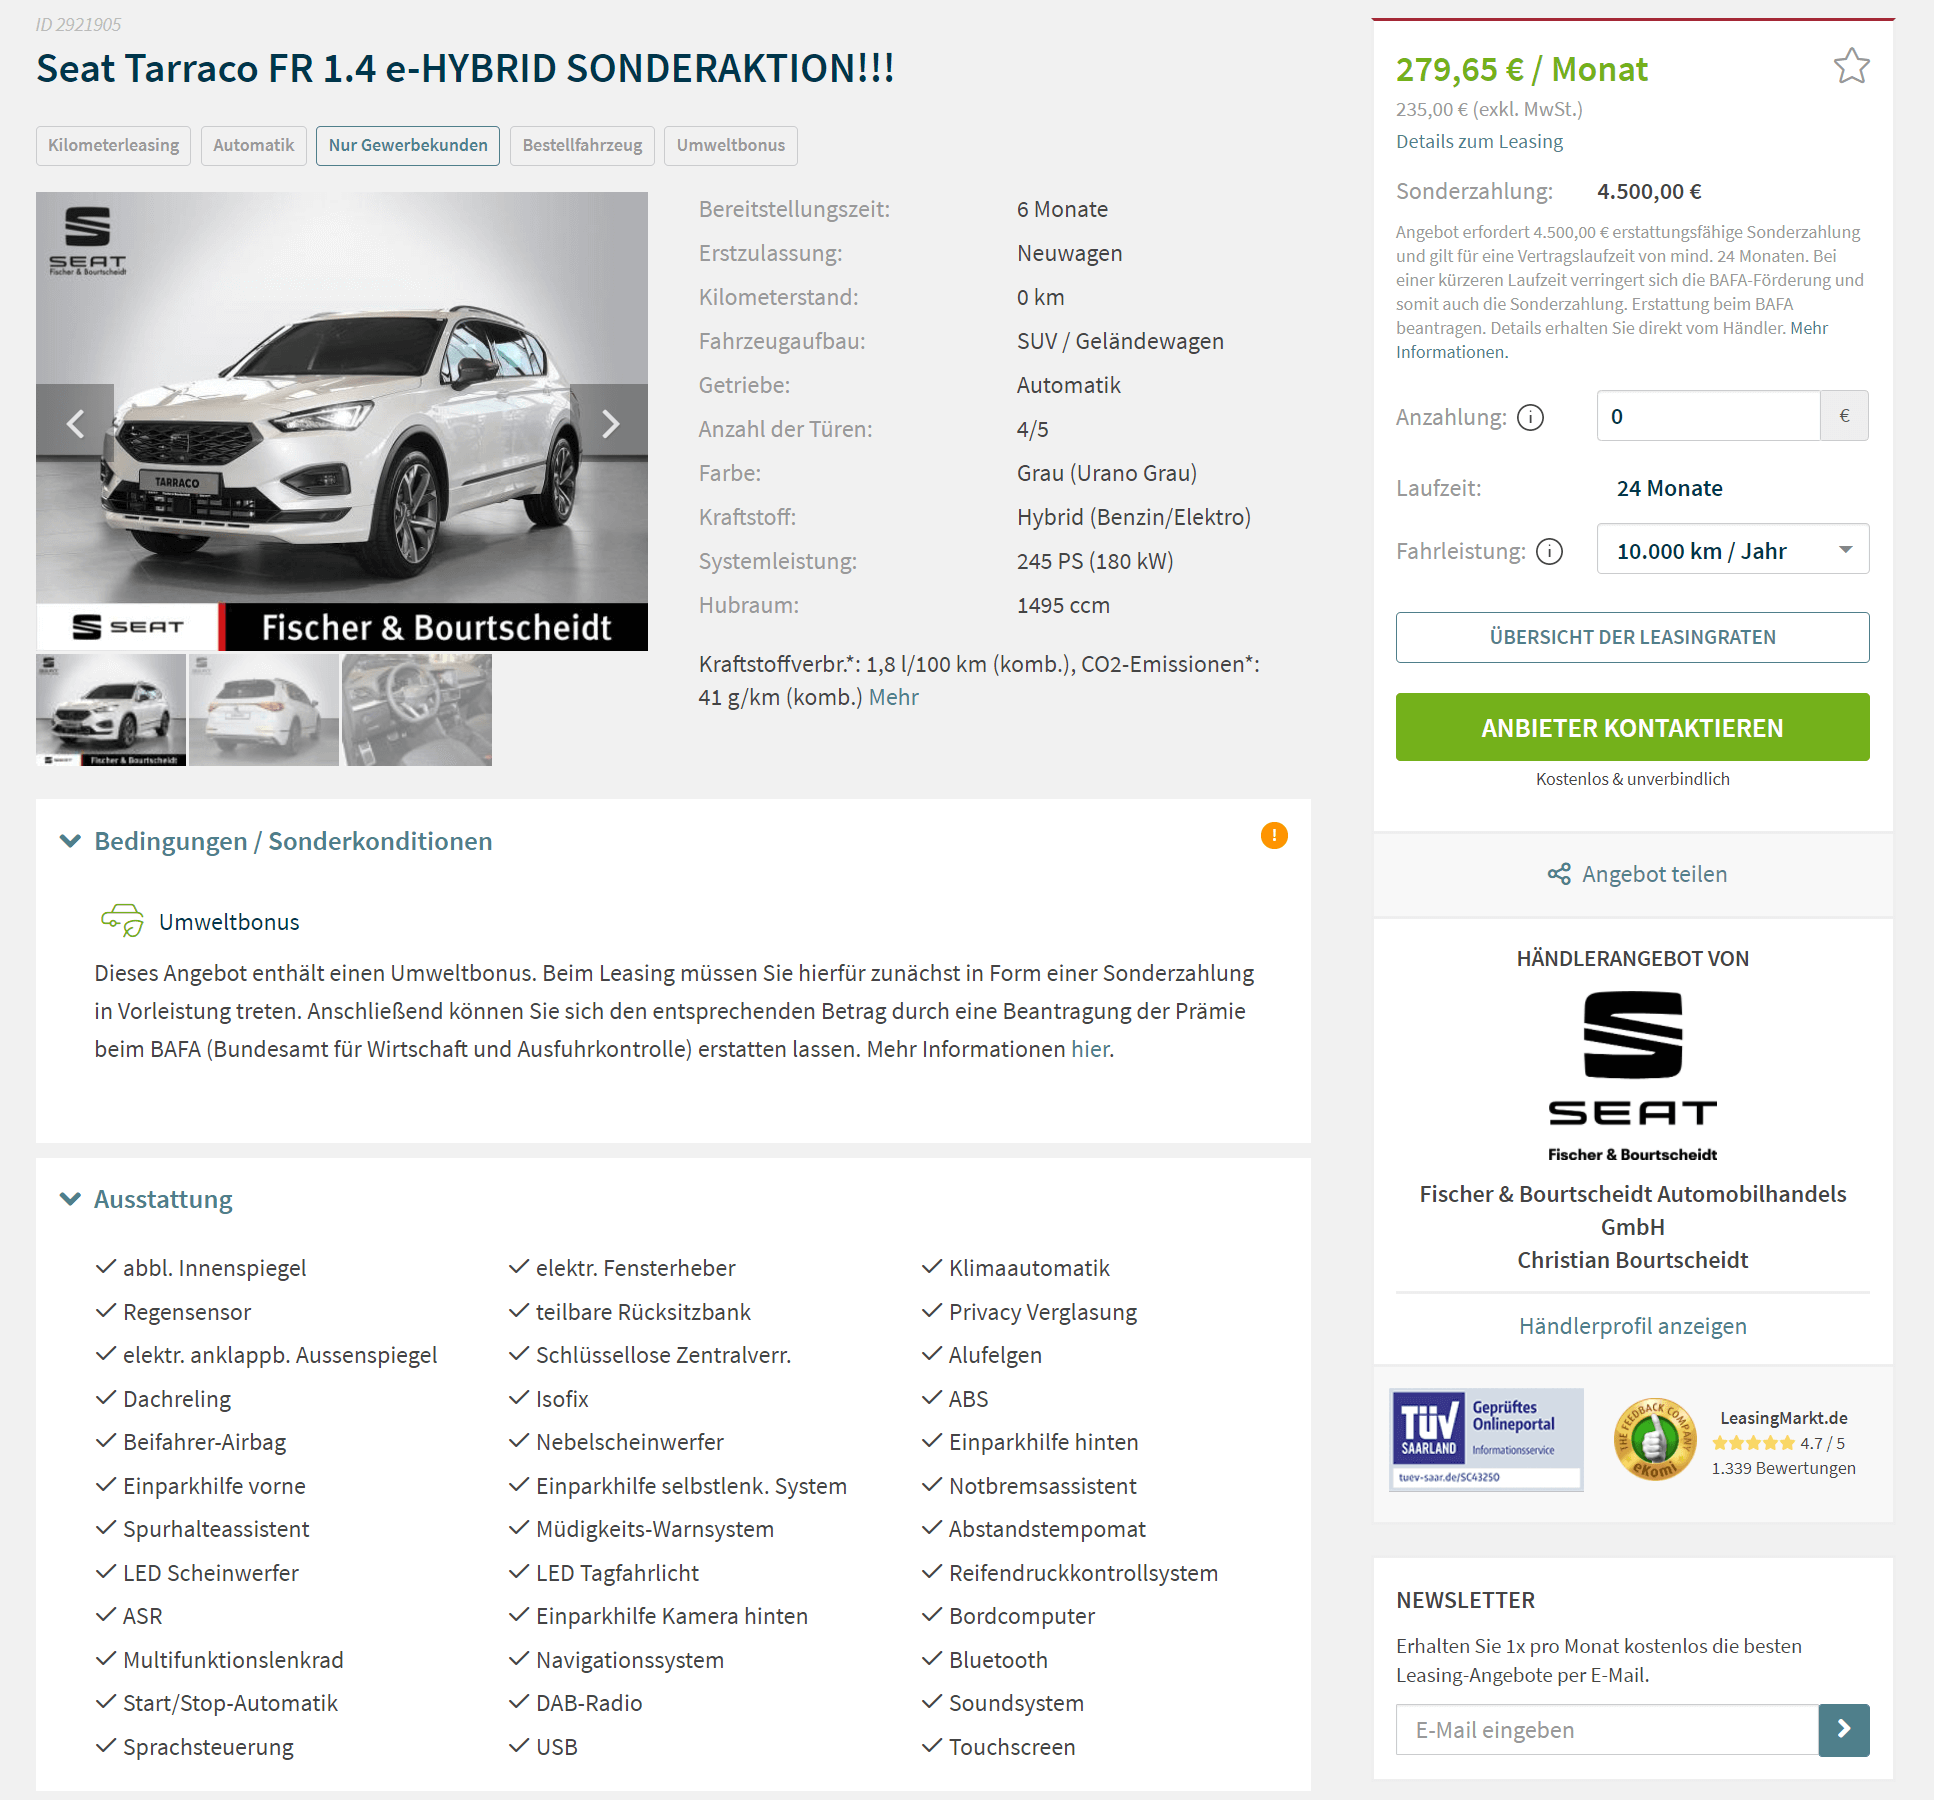Screen dimensions: 1934x1800
Task: Click the Umweltbonus green car icon
Action: 123,920
